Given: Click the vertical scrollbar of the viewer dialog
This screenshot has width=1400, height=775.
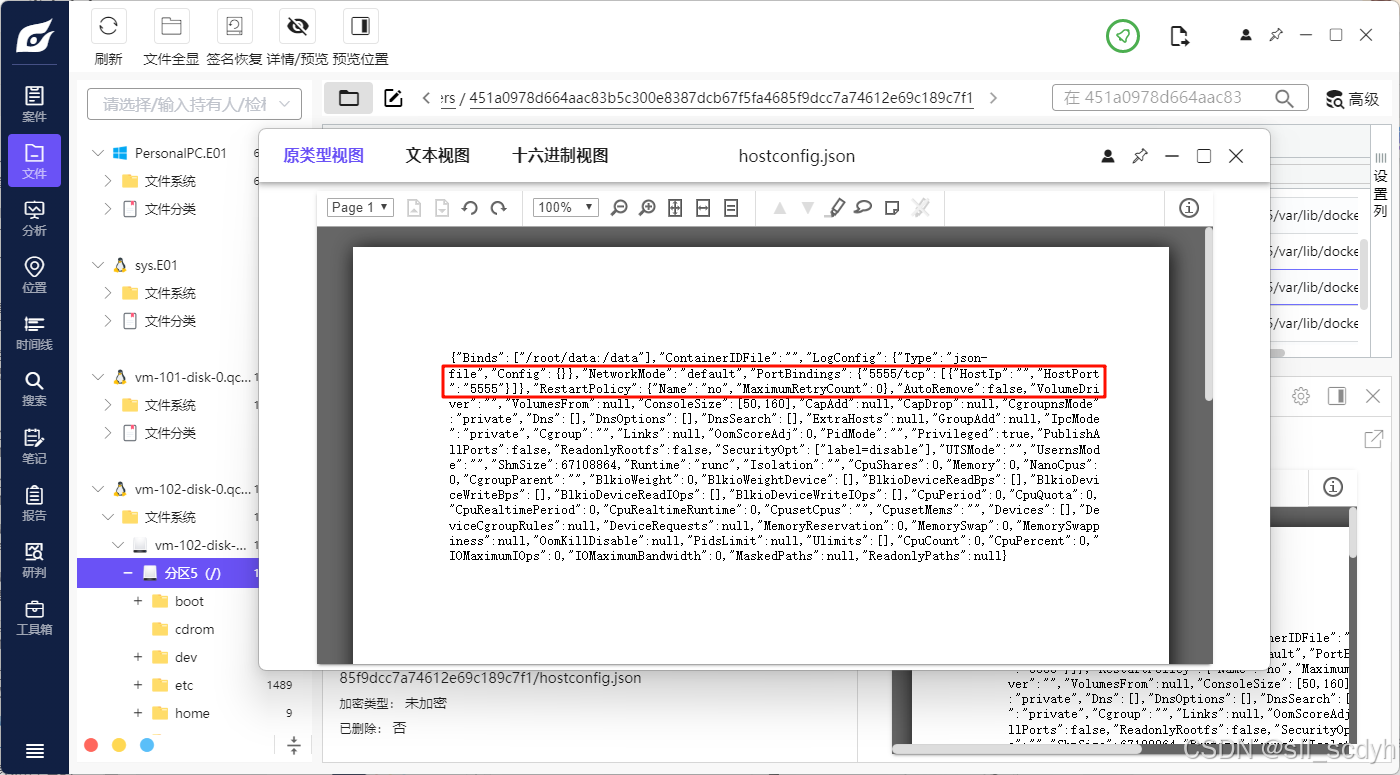Looking at the screenshot, I should pyautogui.click(x=1210, y=313).
